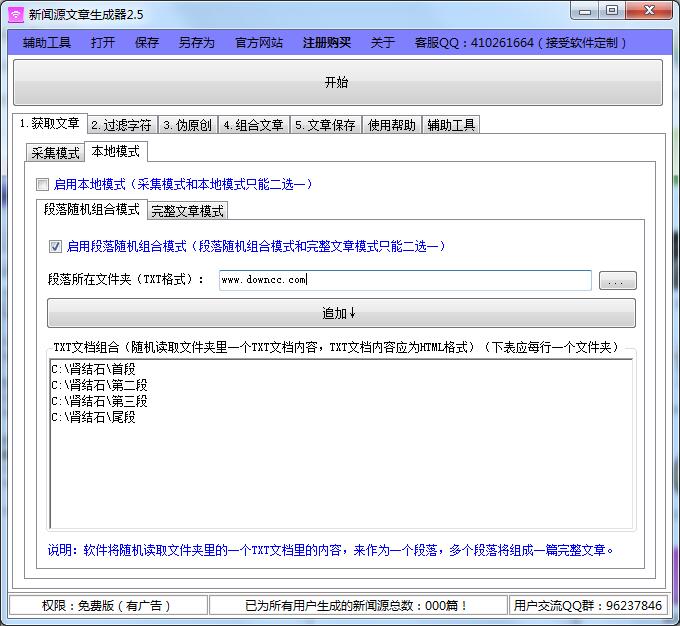This screenshot has height=626, width=680.
Task: Click the 打开 menu item
Action: pyautogui.click(x=103, y=43)
